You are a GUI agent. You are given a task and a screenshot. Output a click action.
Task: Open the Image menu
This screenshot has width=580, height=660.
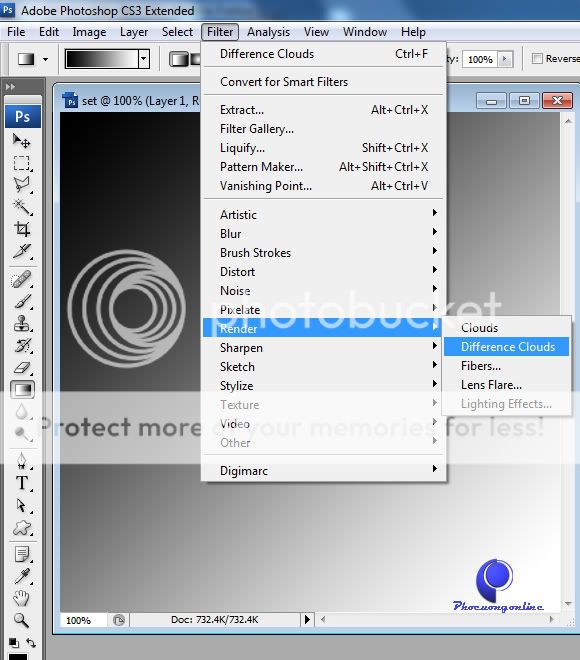pos(89,32)
